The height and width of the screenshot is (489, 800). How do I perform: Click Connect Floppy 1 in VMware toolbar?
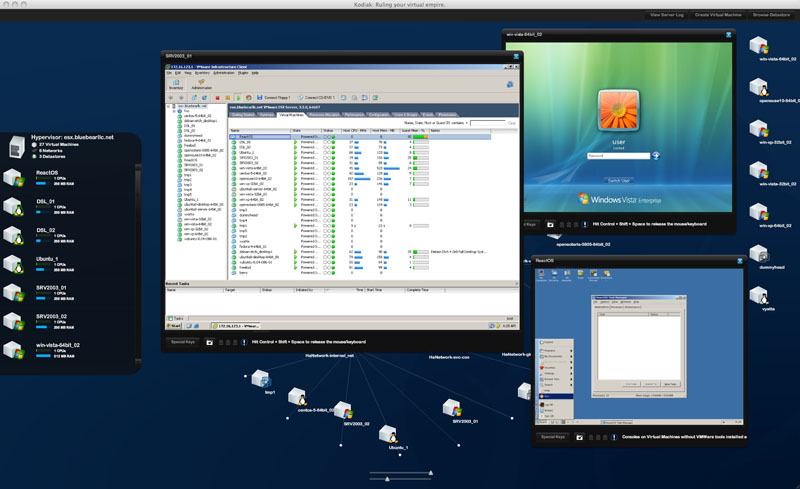tap(273, 97)
